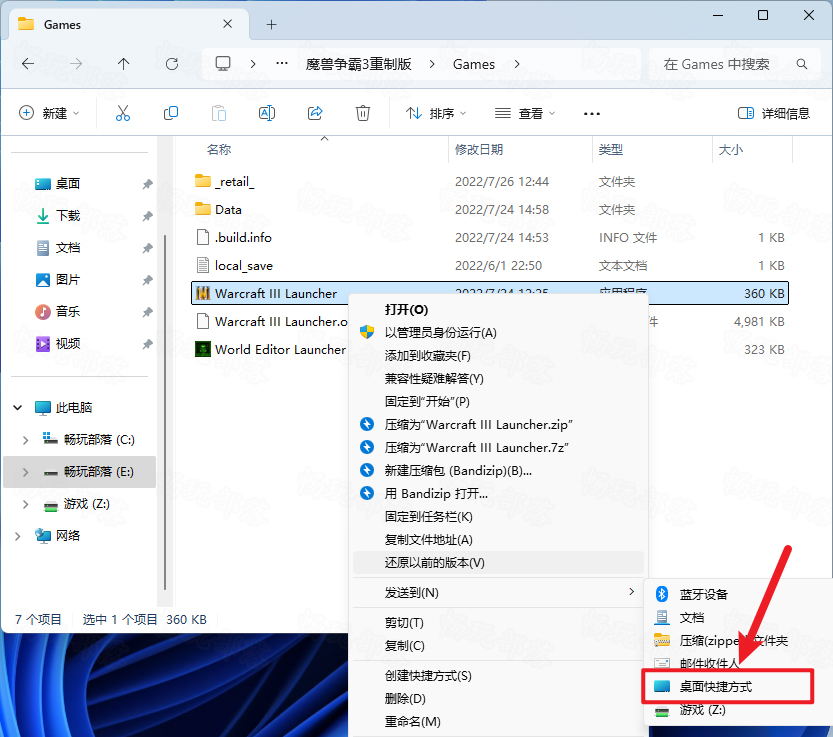833x737 pixels.
Task: Close the Games tab
Action: click(x=227, y=24)
